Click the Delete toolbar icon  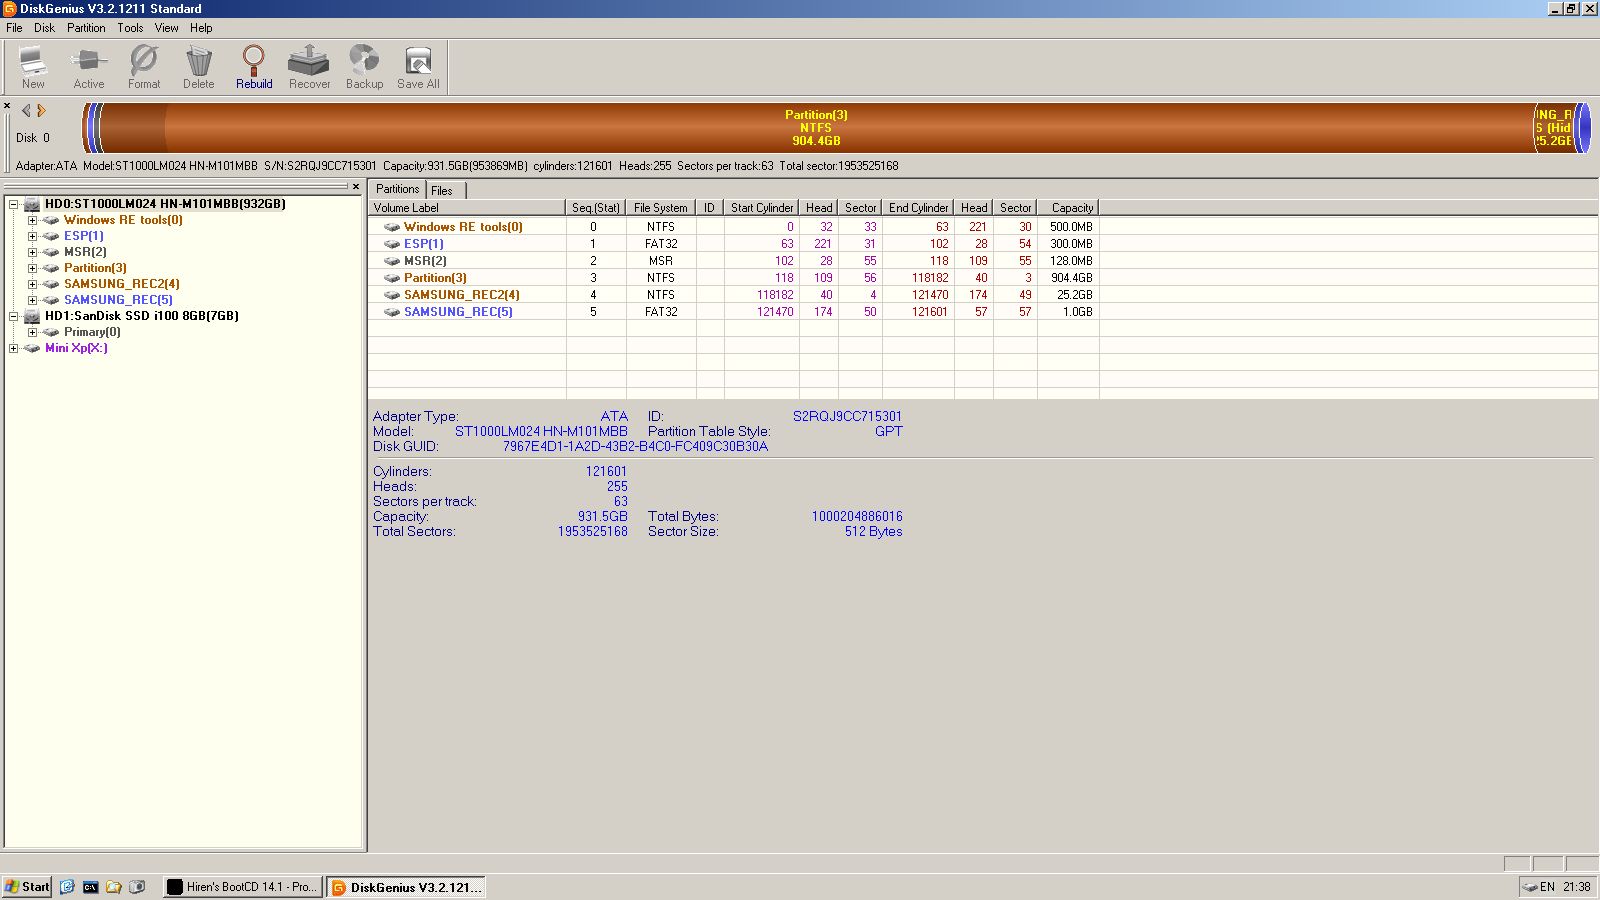coord(199,67)
